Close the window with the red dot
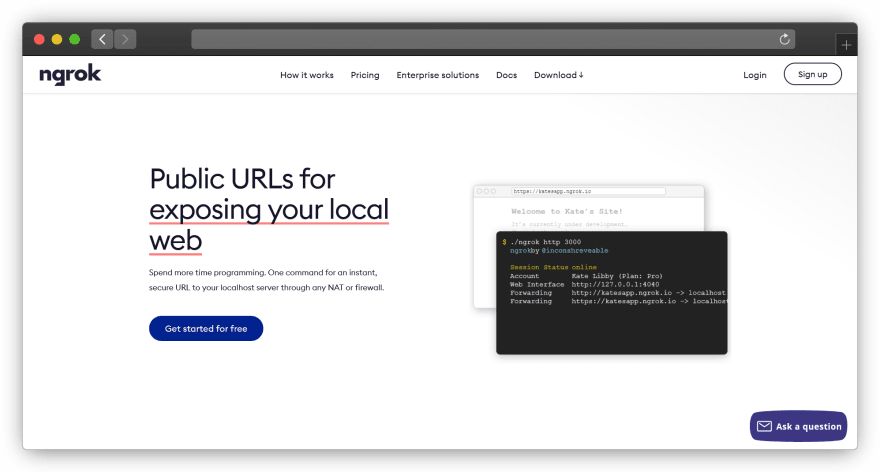 pyautogui.click(x=39, y=39)
